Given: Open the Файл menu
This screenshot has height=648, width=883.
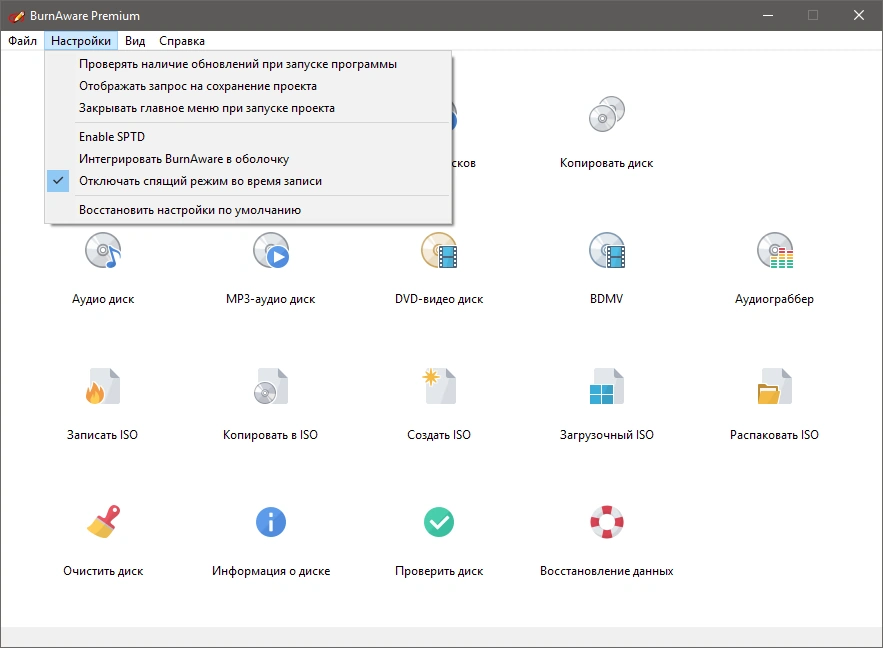Looking at the screenshot, I should (23, 41).
